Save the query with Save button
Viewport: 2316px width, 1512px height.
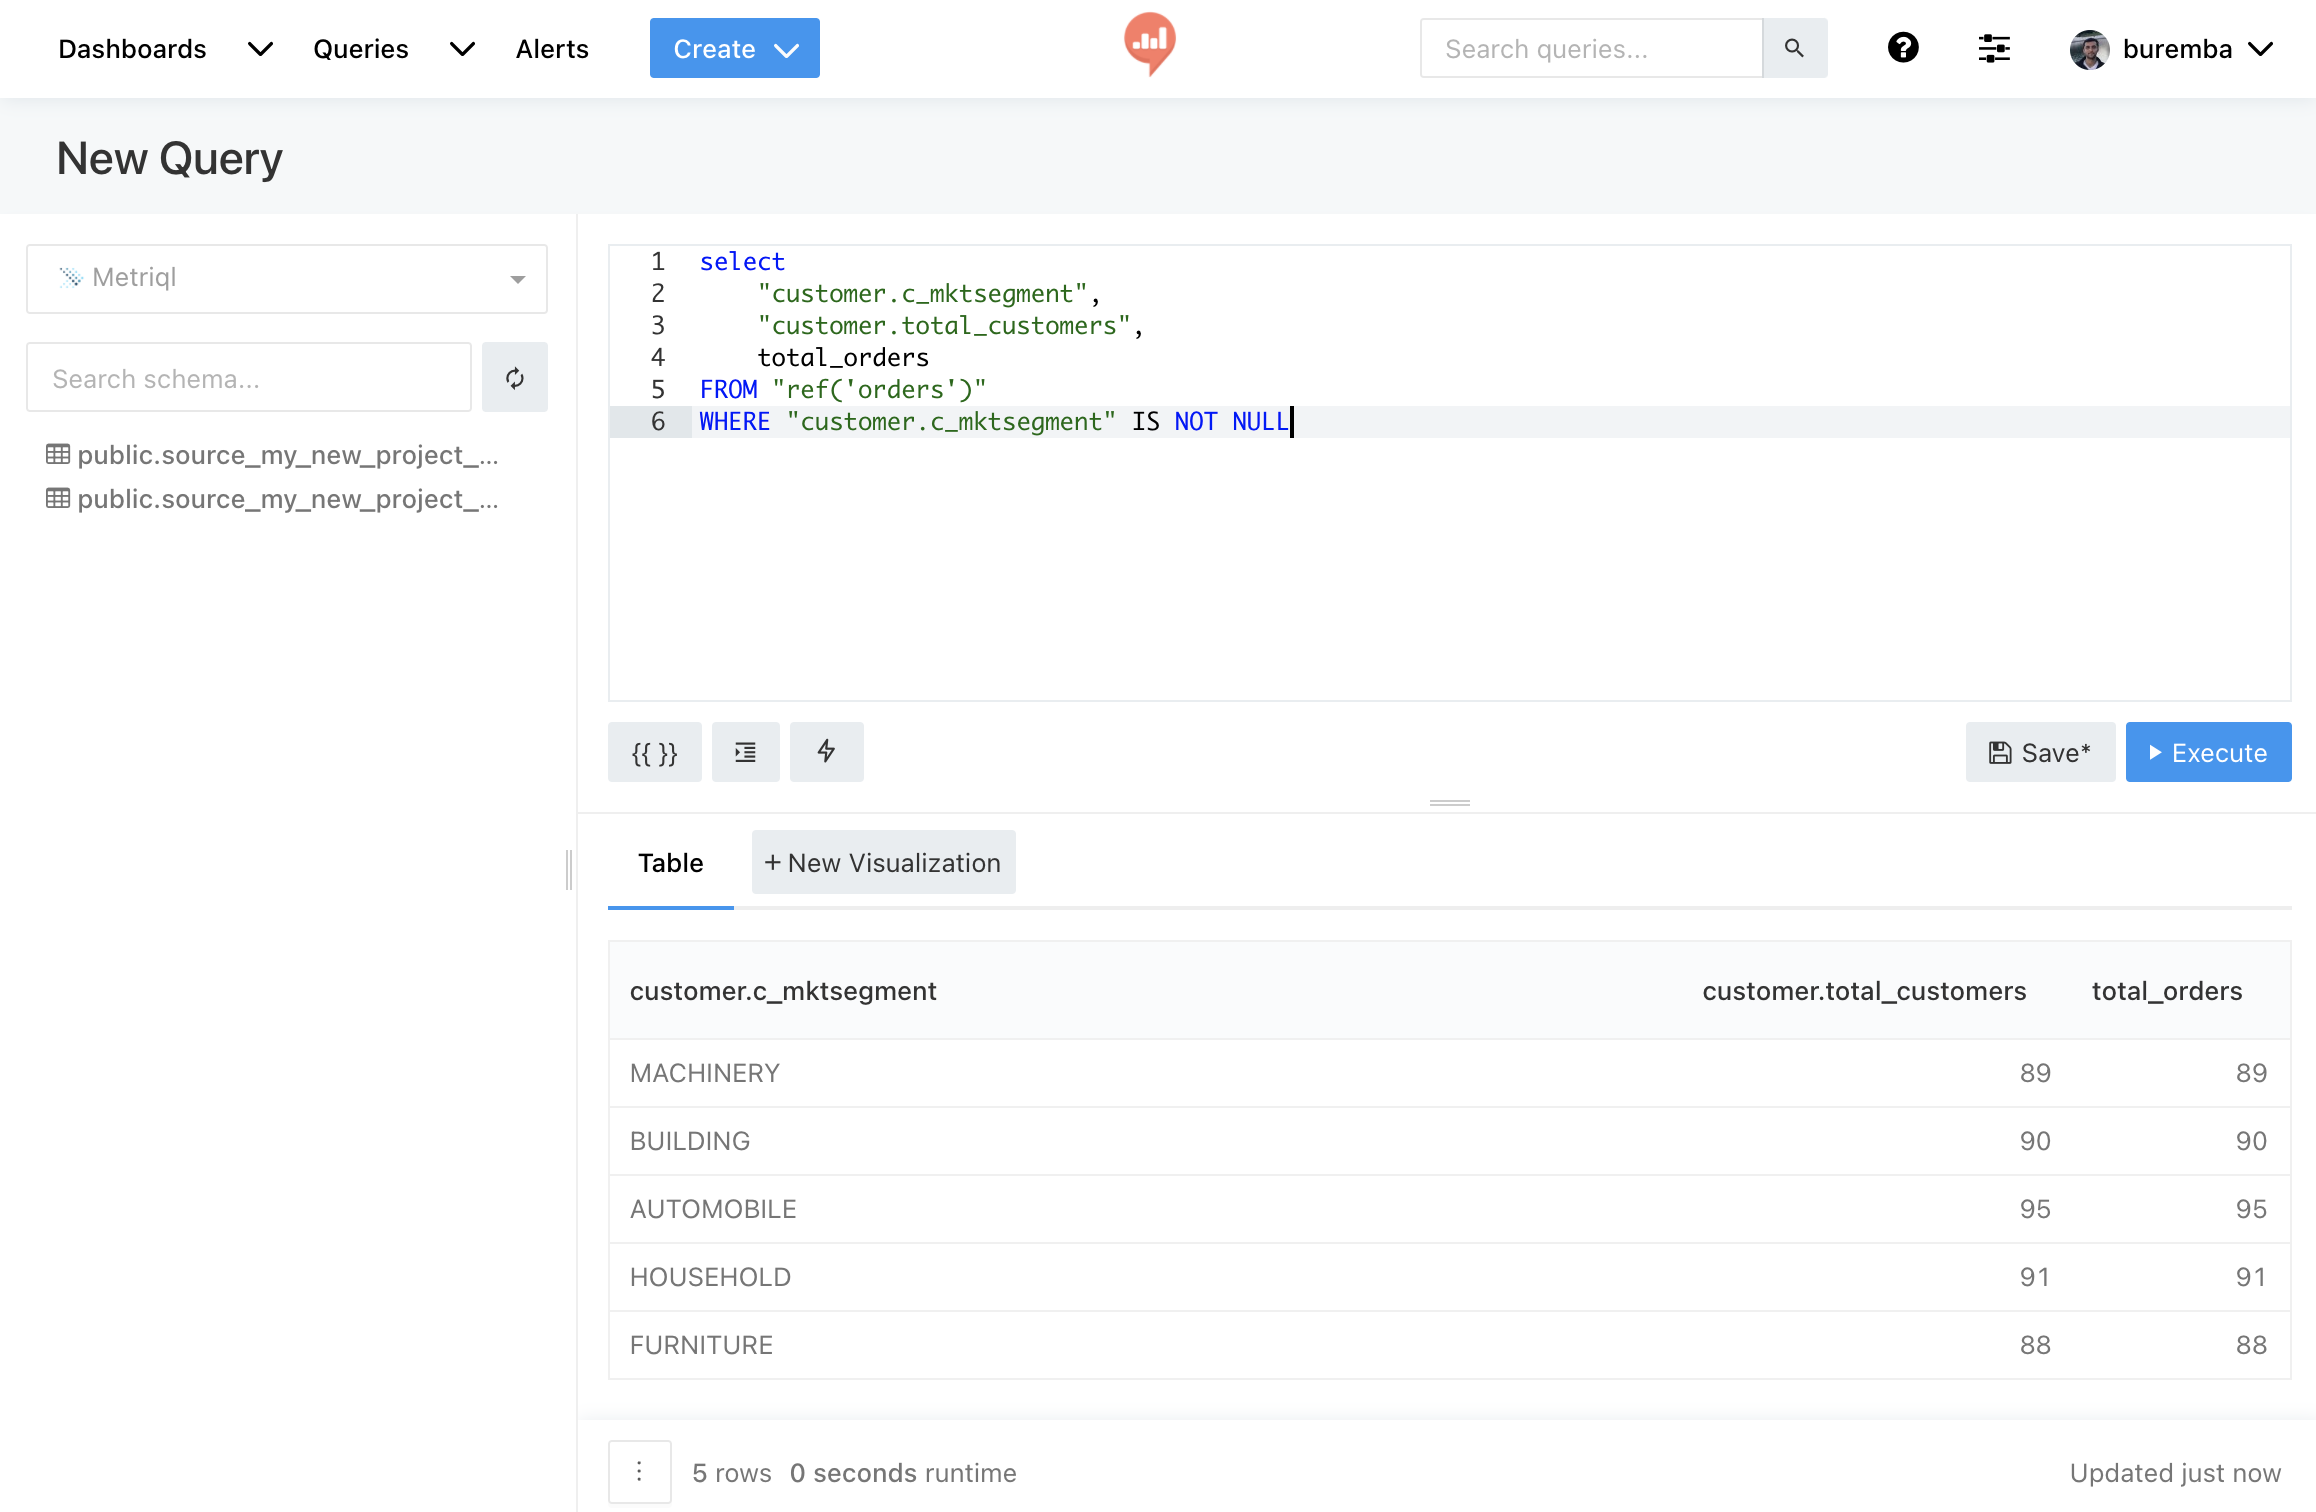point(2039,753)
